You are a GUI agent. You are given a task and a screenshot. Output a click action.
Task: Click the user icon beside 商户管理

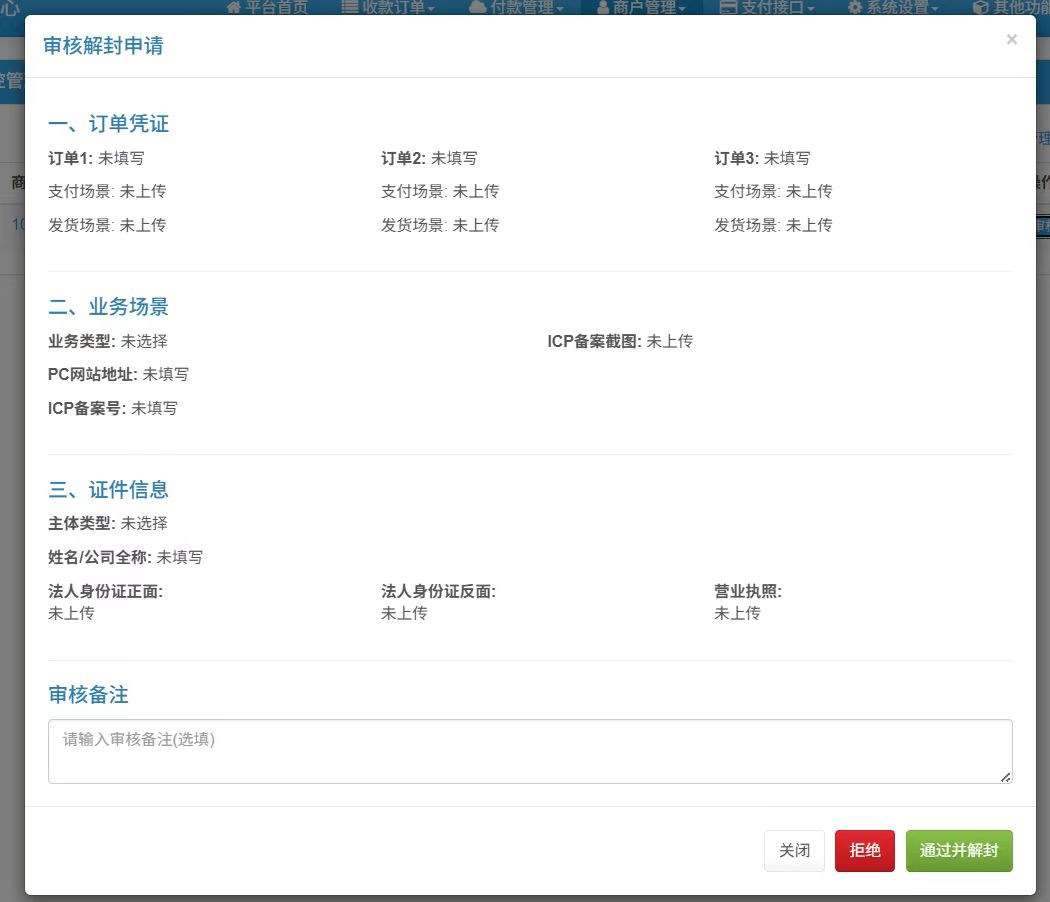(x=603, y=7)
